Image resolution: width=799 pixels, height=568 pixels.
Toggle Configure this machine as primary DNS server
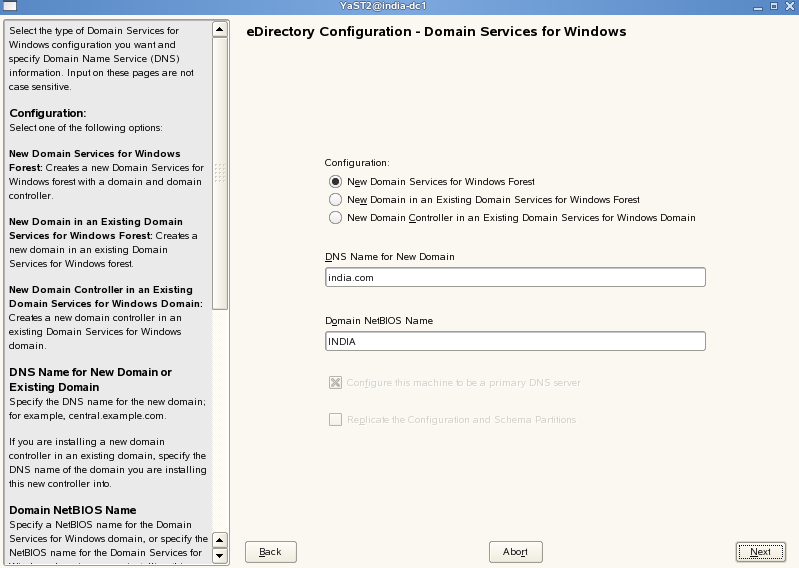336,383
